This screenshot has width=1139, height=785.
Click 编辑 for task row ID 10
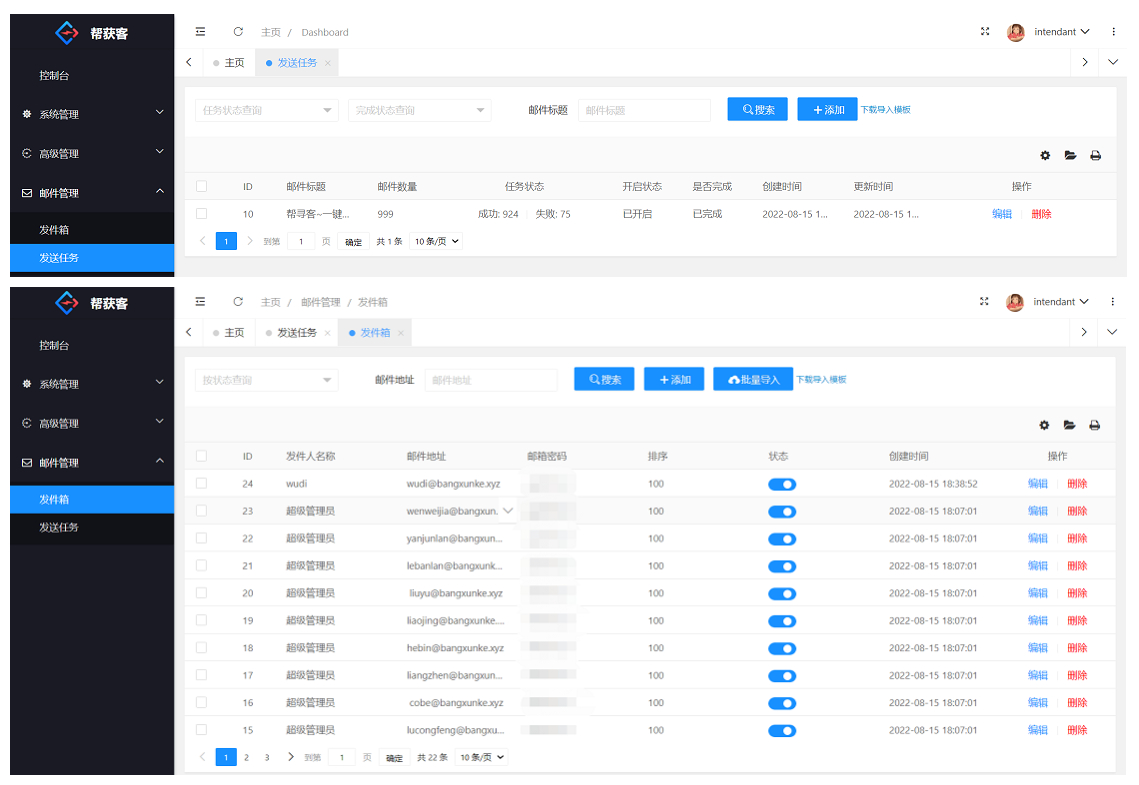tap(1001, 214)
